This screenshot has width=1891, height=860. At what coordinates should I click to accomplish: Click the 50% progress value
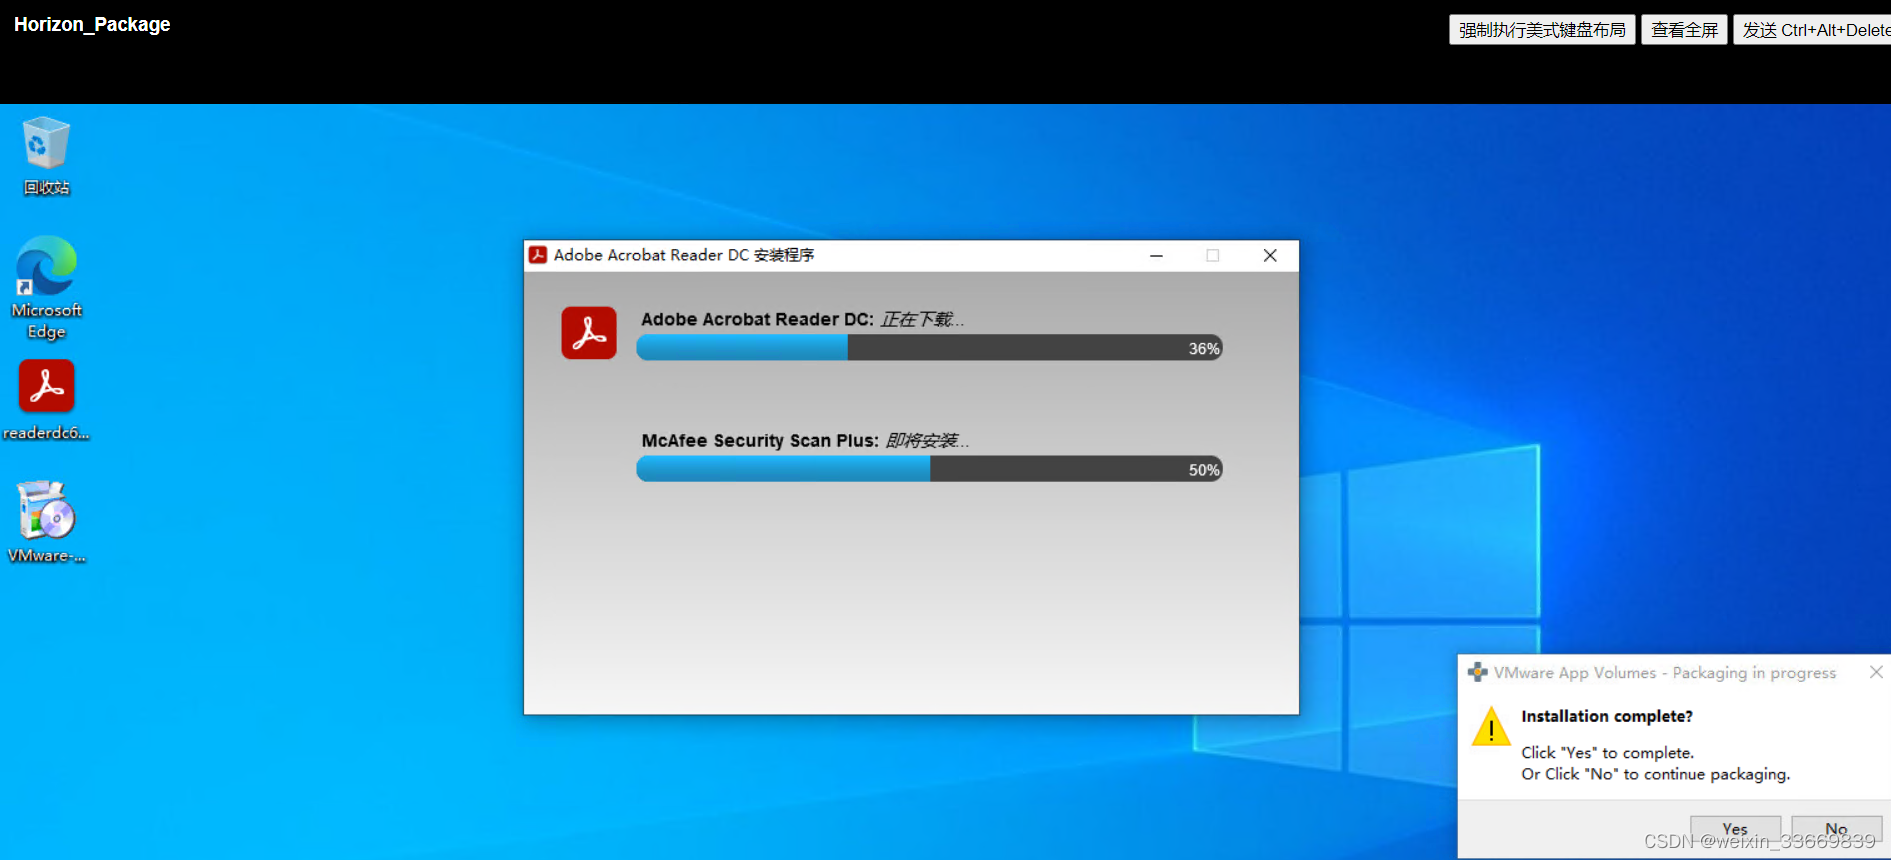tap(1204, 470)
